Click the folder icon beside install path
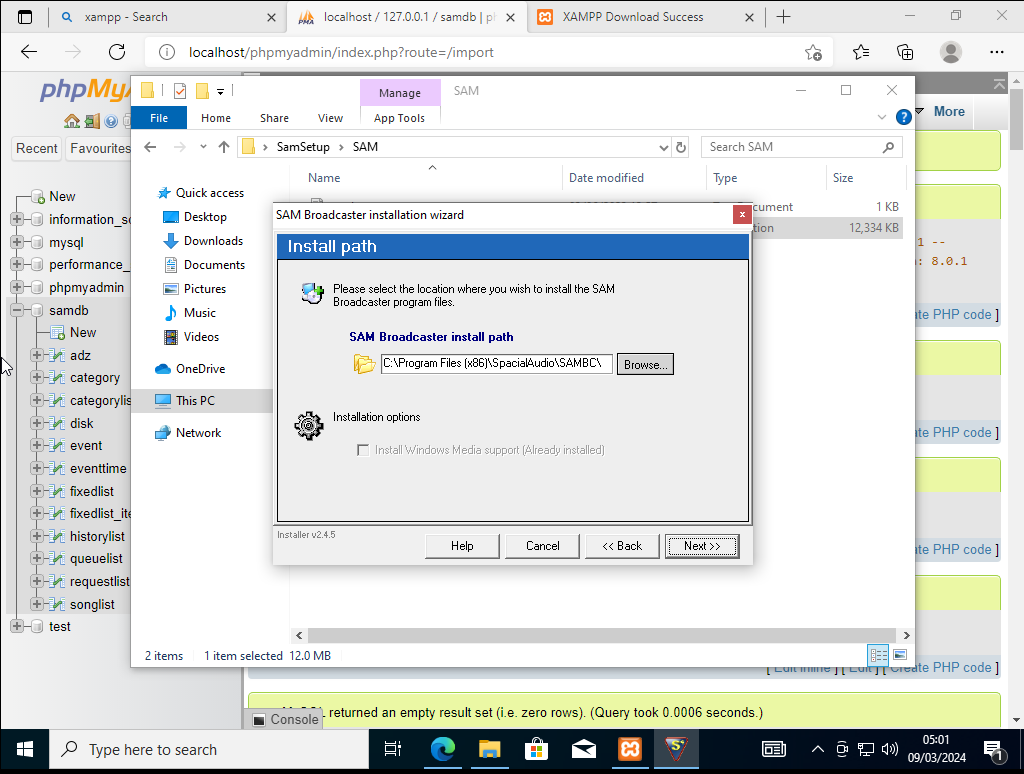The width and height of the screenshot is (1024, 774). (364, 364)
